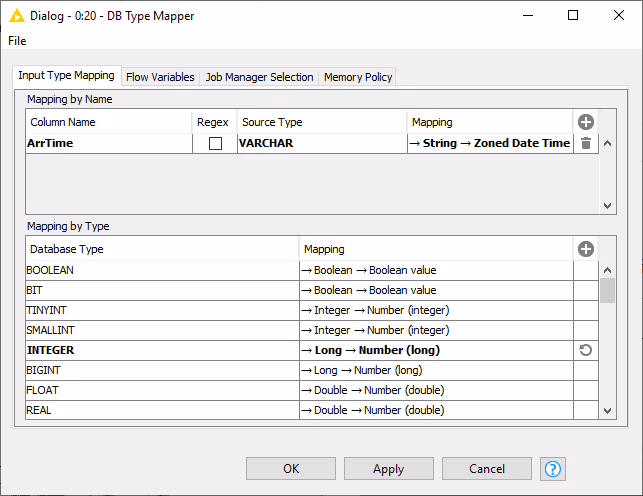
Task: Confirm the dialog with OK
Action: (291, 469)
